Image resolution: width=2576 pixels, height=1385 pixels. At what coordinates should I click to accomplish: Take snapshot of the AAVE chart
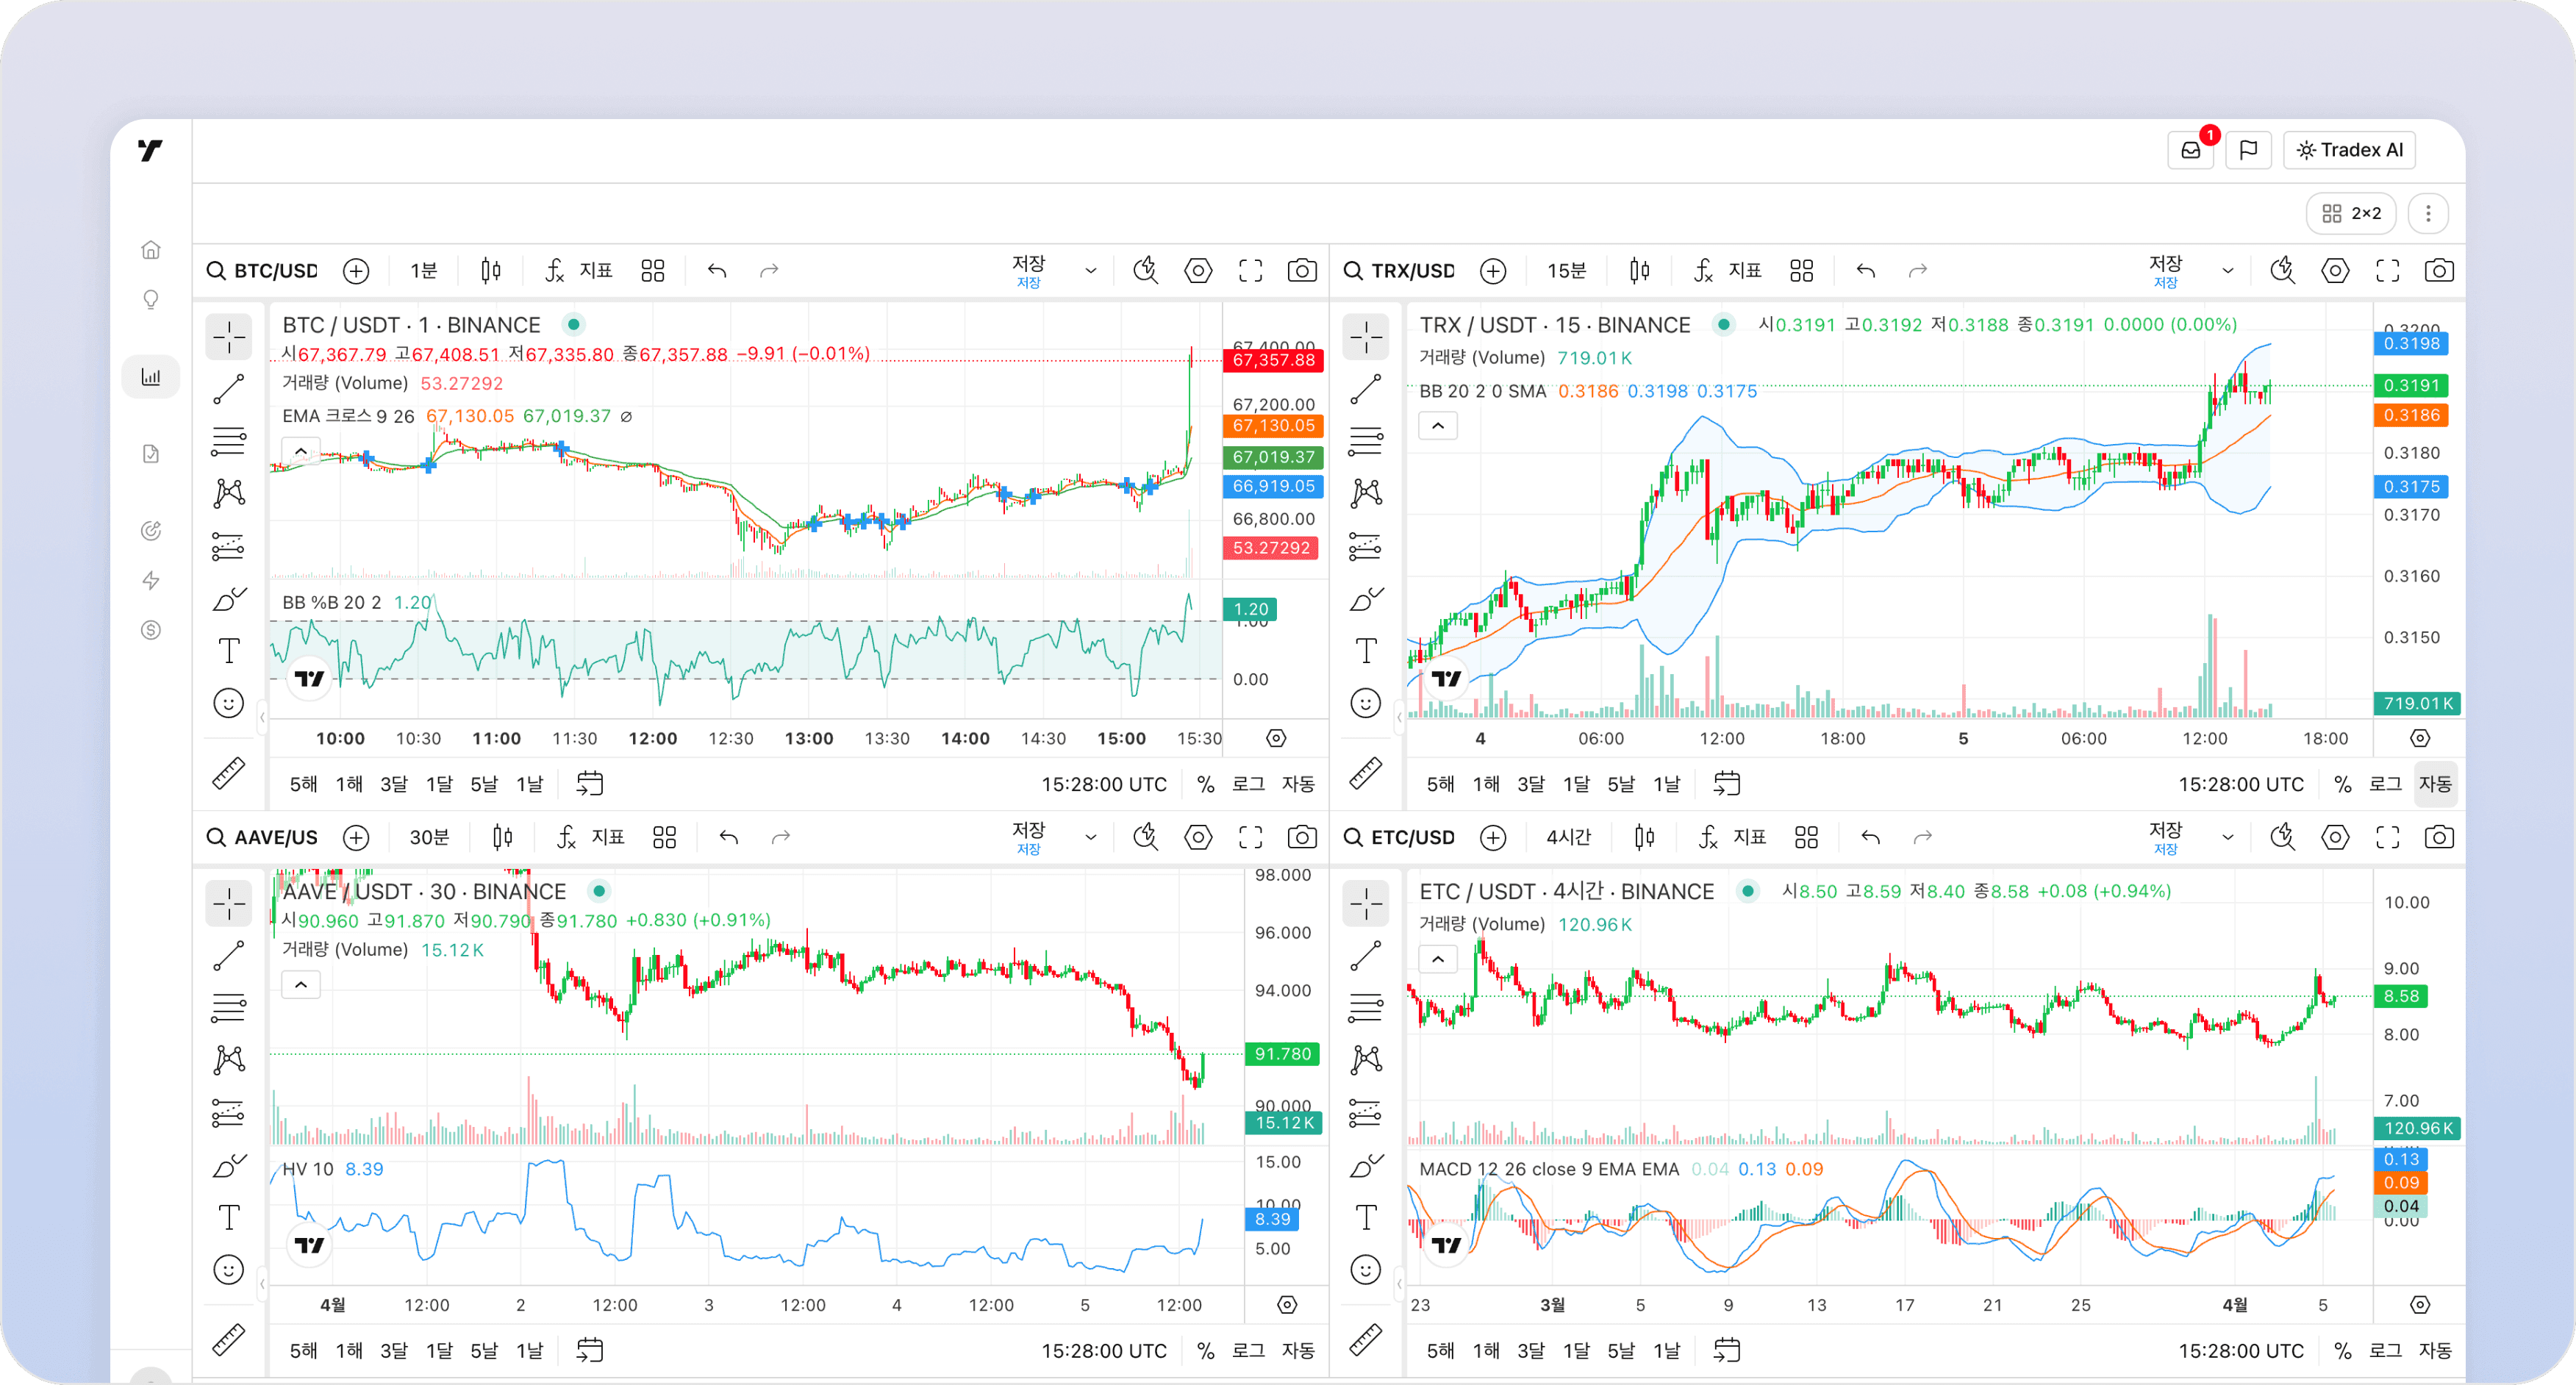[x=1302, y=837]
